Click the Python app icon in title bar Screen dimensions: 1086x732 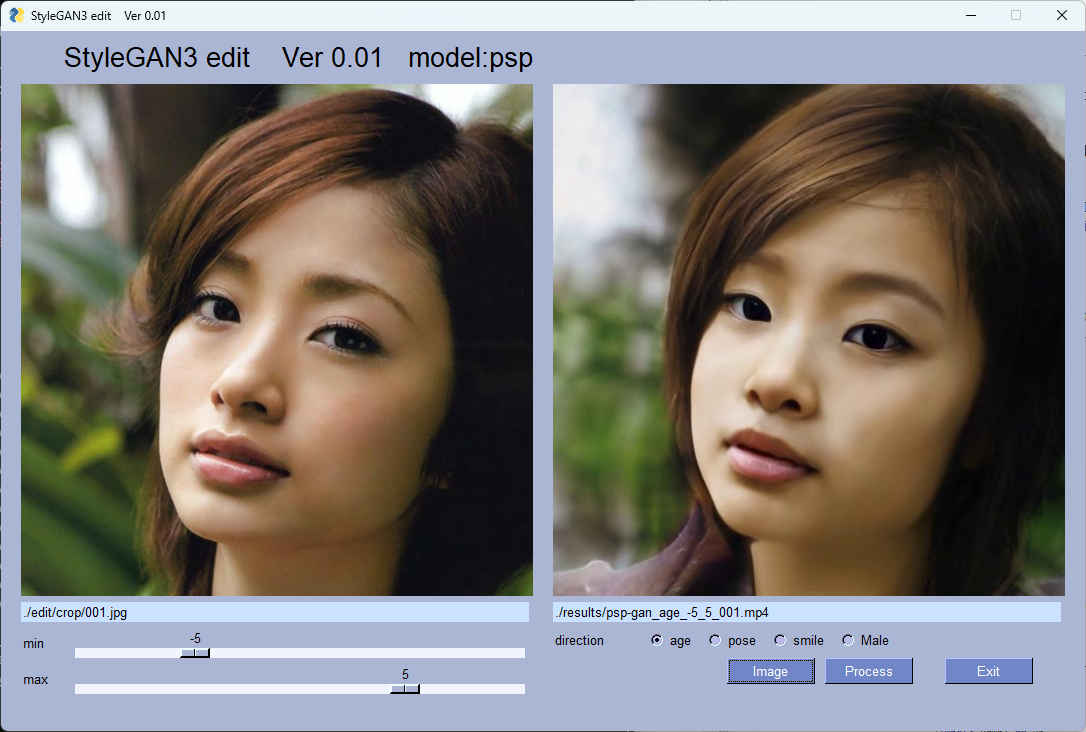click(16, 15)
